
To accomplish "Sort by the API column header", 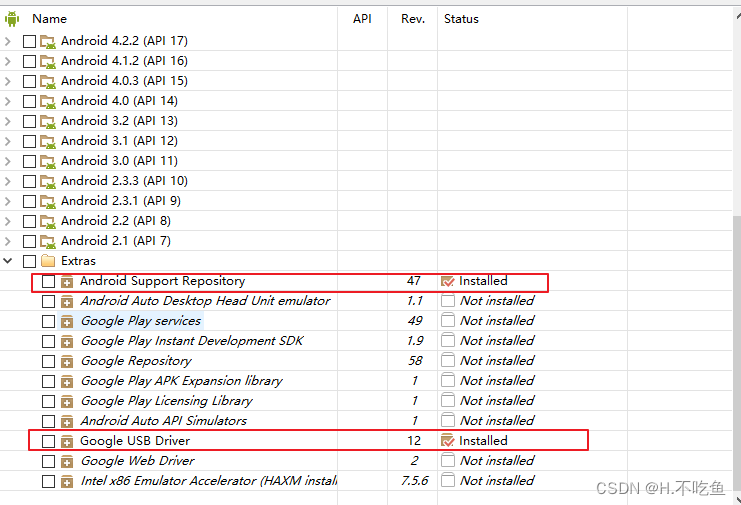I will 362,19.
